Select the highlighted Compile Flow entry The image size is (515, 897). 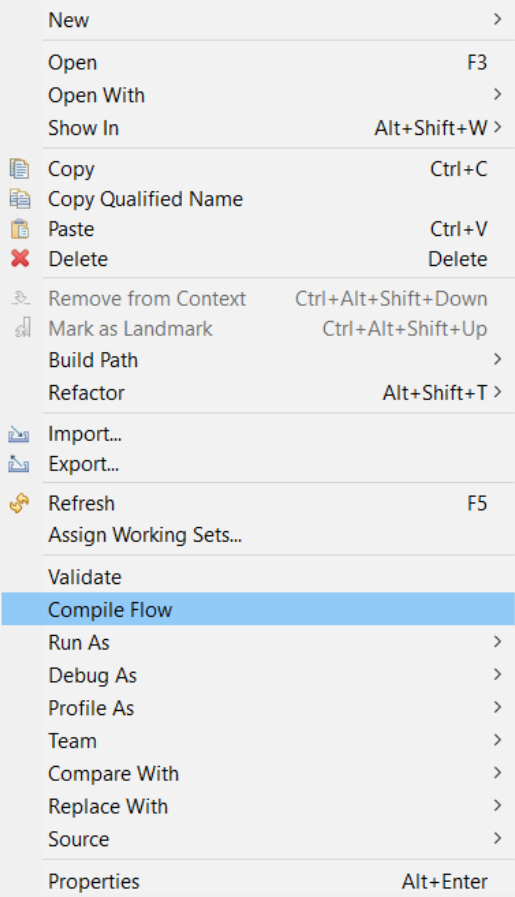[x=258, y=609]
